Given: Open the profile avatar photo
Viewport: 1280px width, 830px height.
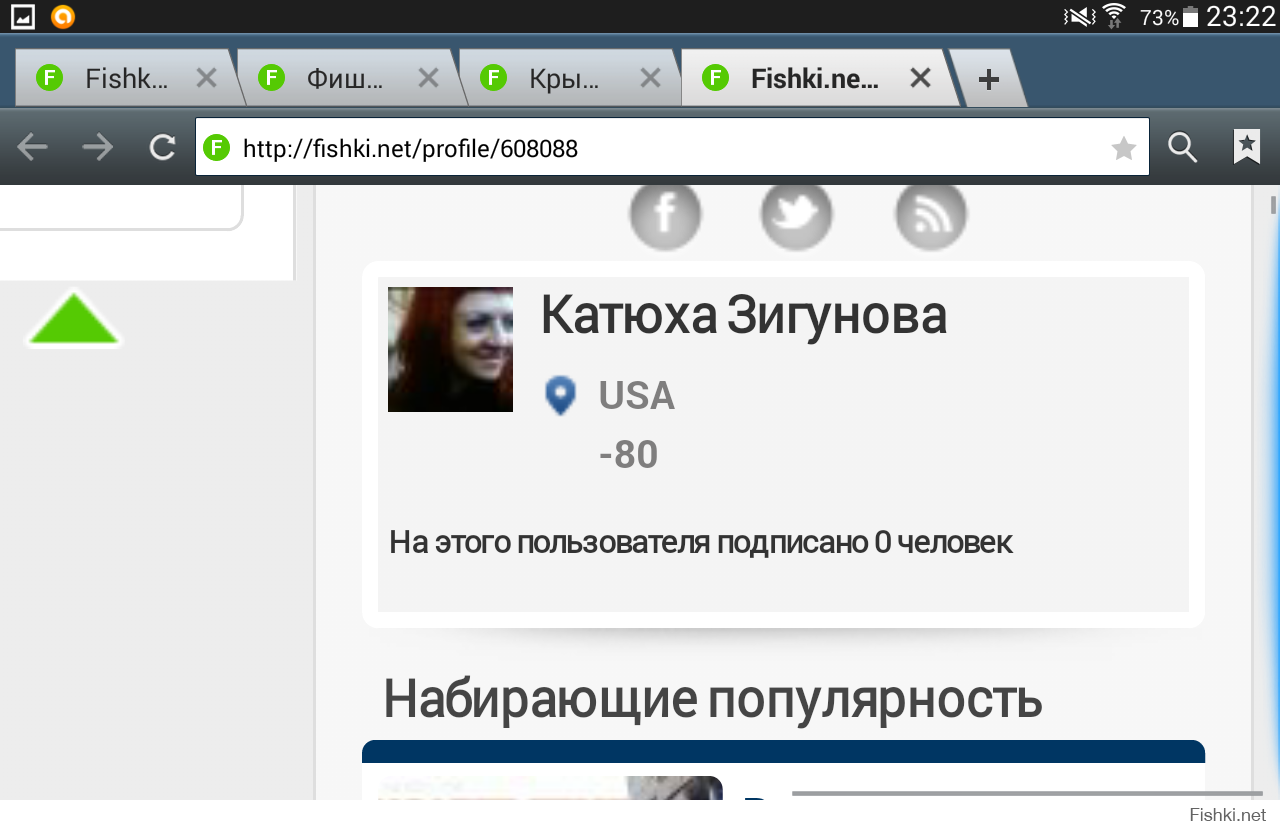Looking at the screenshot, I should pyautogui.click(x=450, y=349).
